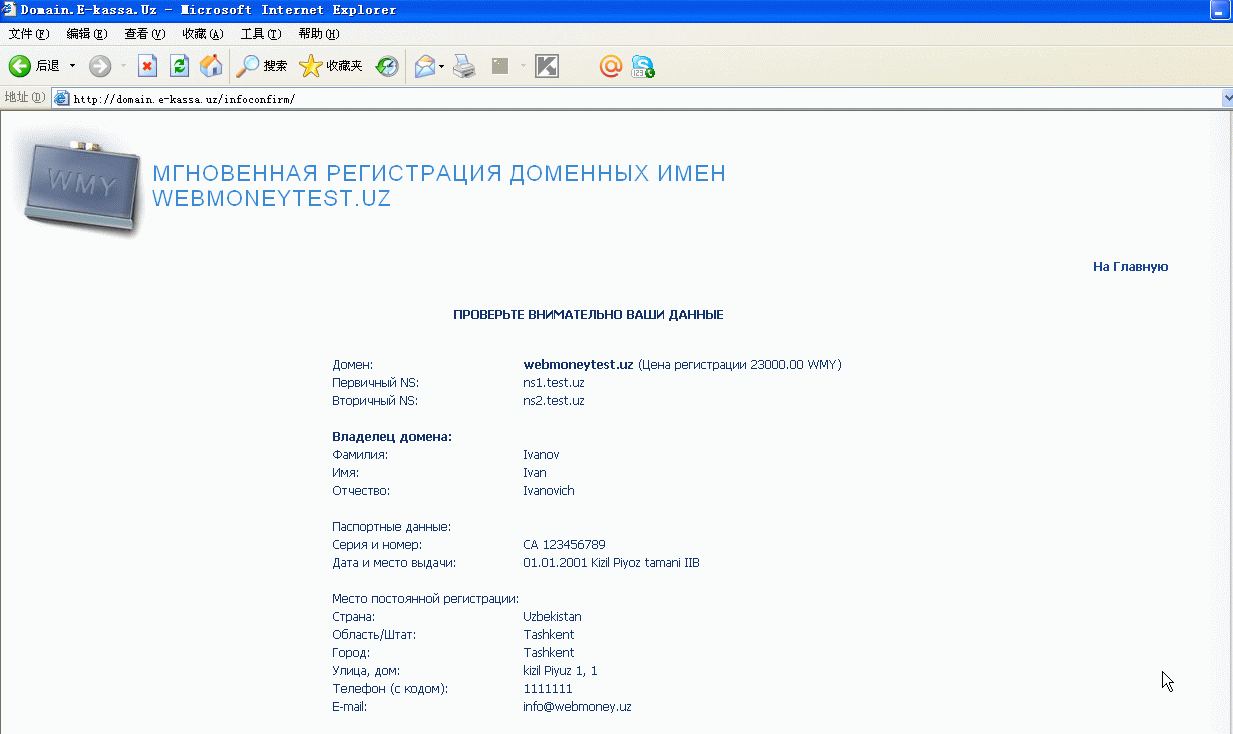Print page with printer icon
Screen dimensions: 1233x734
point(464,66)
